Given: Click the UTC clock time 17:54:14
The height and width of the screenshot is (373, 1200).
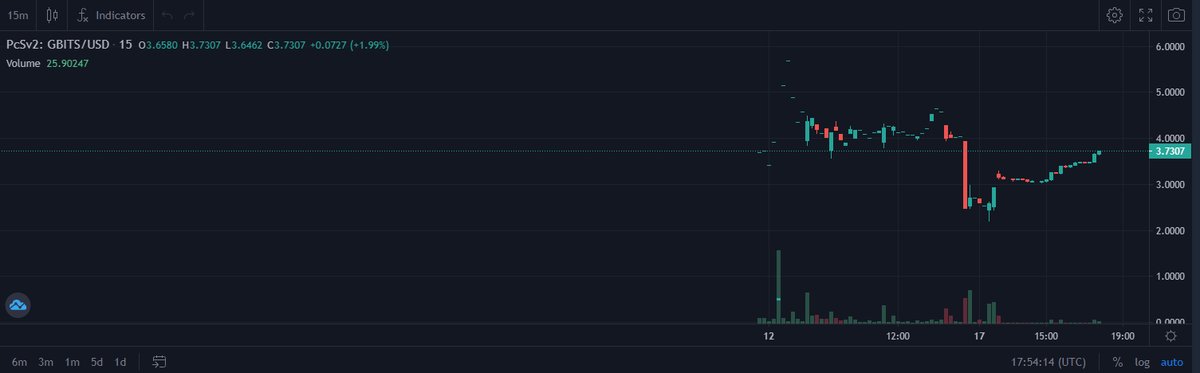Looking at the screenshot, I should 1049,361.
